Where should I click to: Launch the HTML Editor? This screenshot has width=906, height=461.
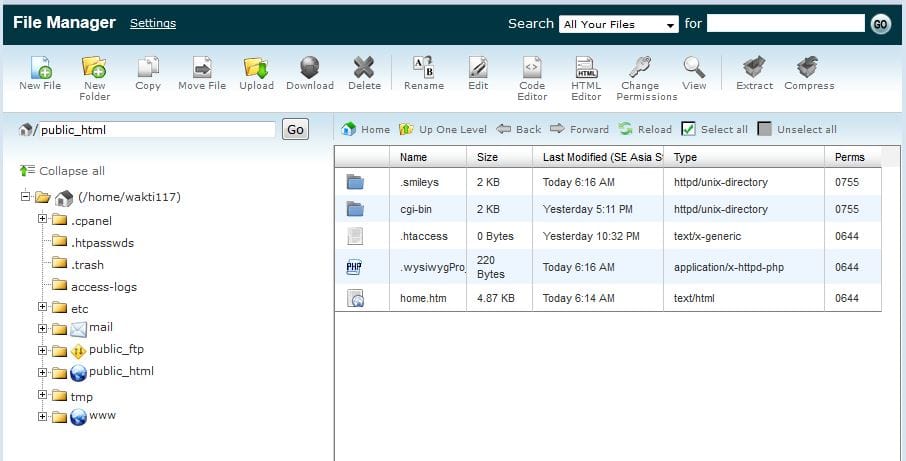tap(586, 68)
